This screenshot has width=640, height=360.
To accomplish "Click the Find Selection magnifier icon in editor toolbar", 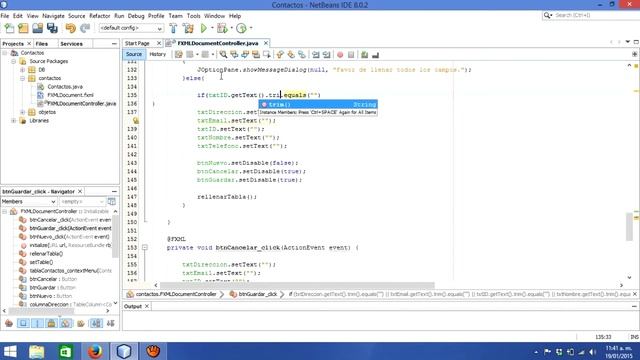I will click(223, 54).
